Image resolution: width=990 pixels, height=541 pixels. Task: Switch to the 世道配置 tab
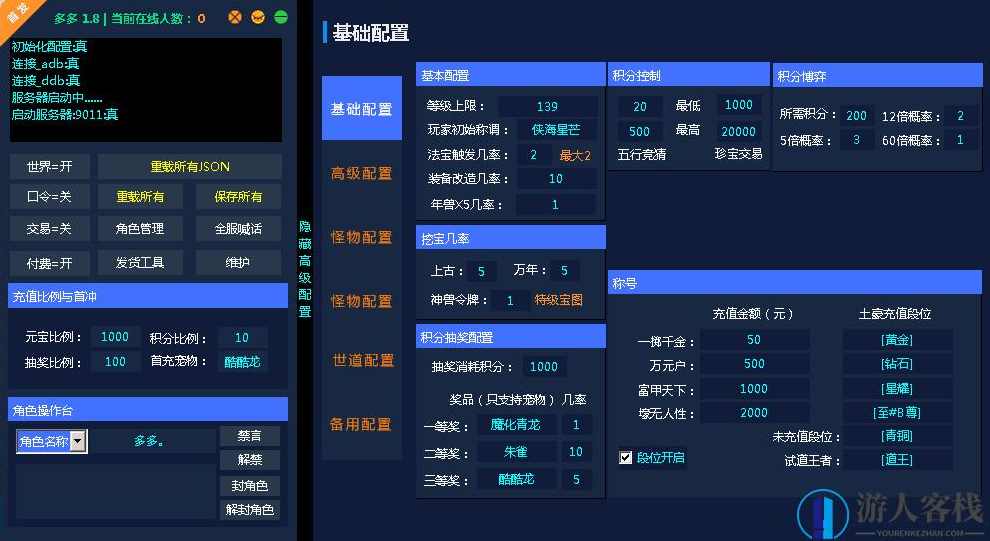click(x=362, y=360)
